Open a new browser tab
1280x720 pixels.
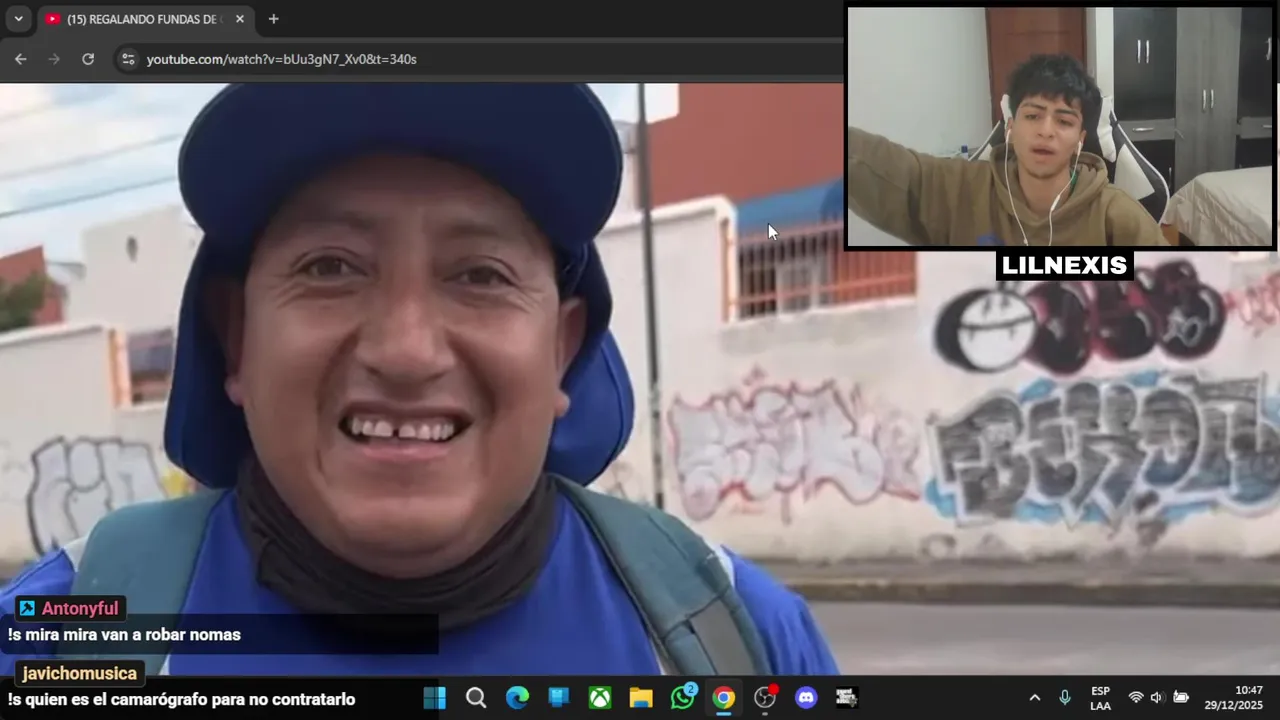click(273, 19)
